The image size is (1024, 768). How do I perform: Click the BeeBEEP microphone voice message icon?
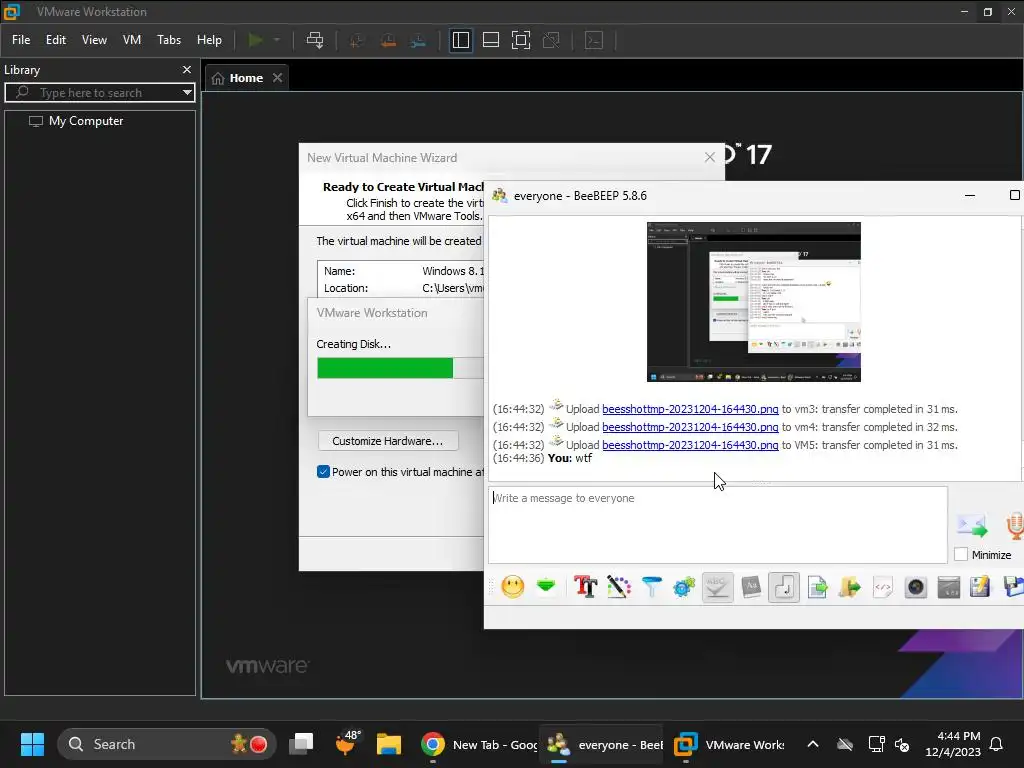pyautogui.click(x=1016, y=526)
